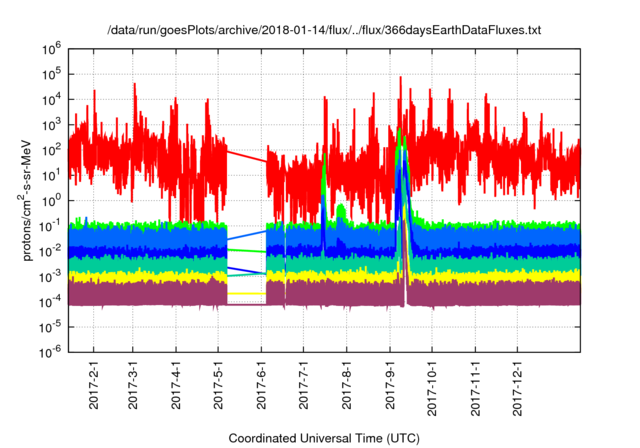The image size is (640, 448).
Task: Select the 10^3 y-axis label
Action: click(51, 125)
